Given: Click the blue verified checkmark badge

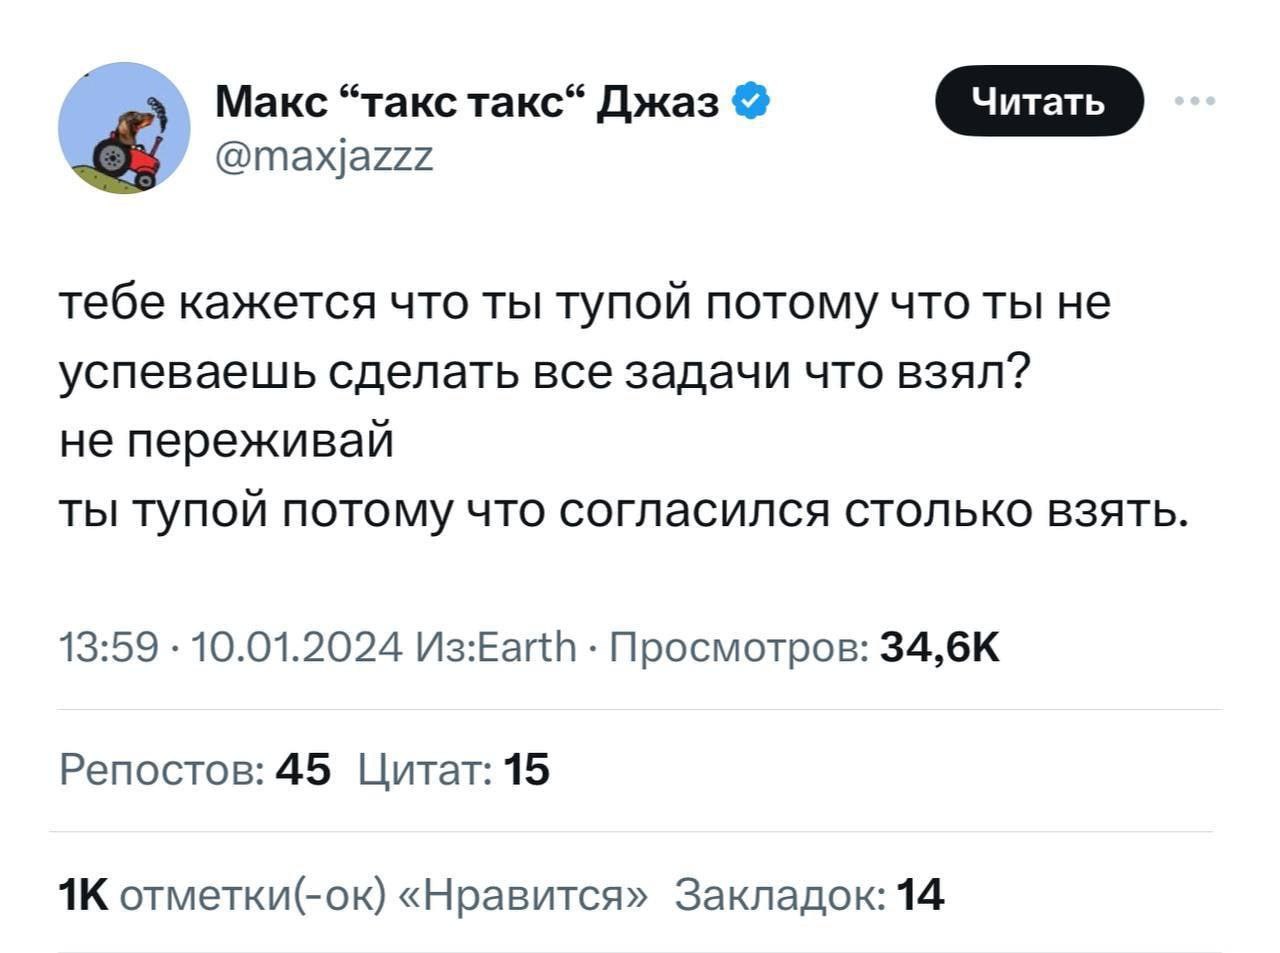Looking at the screenshot, I should pos(751,100).
